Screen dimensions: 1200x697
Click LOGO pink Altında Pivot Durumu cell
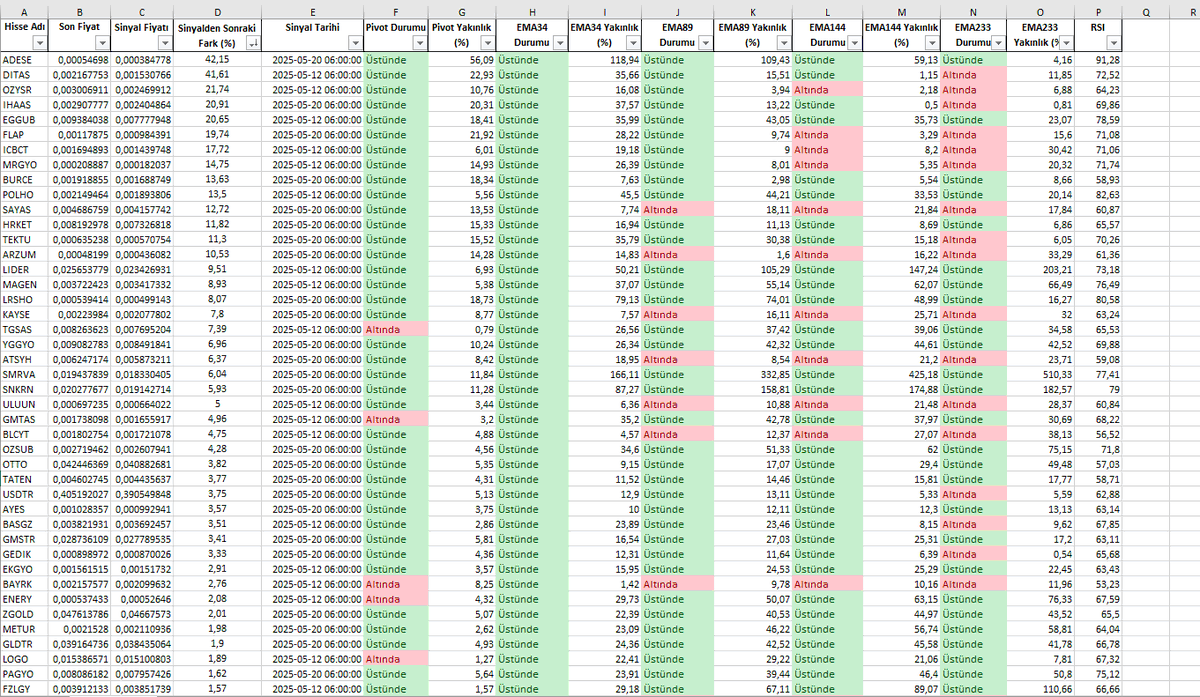pos(396,658)
